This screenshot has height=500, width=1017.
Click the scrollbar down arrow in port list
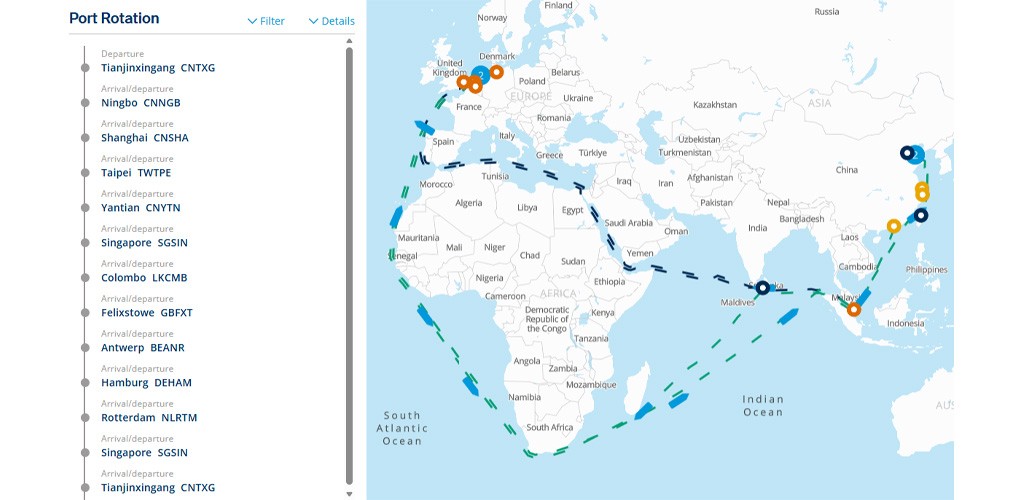coord(349,494)
